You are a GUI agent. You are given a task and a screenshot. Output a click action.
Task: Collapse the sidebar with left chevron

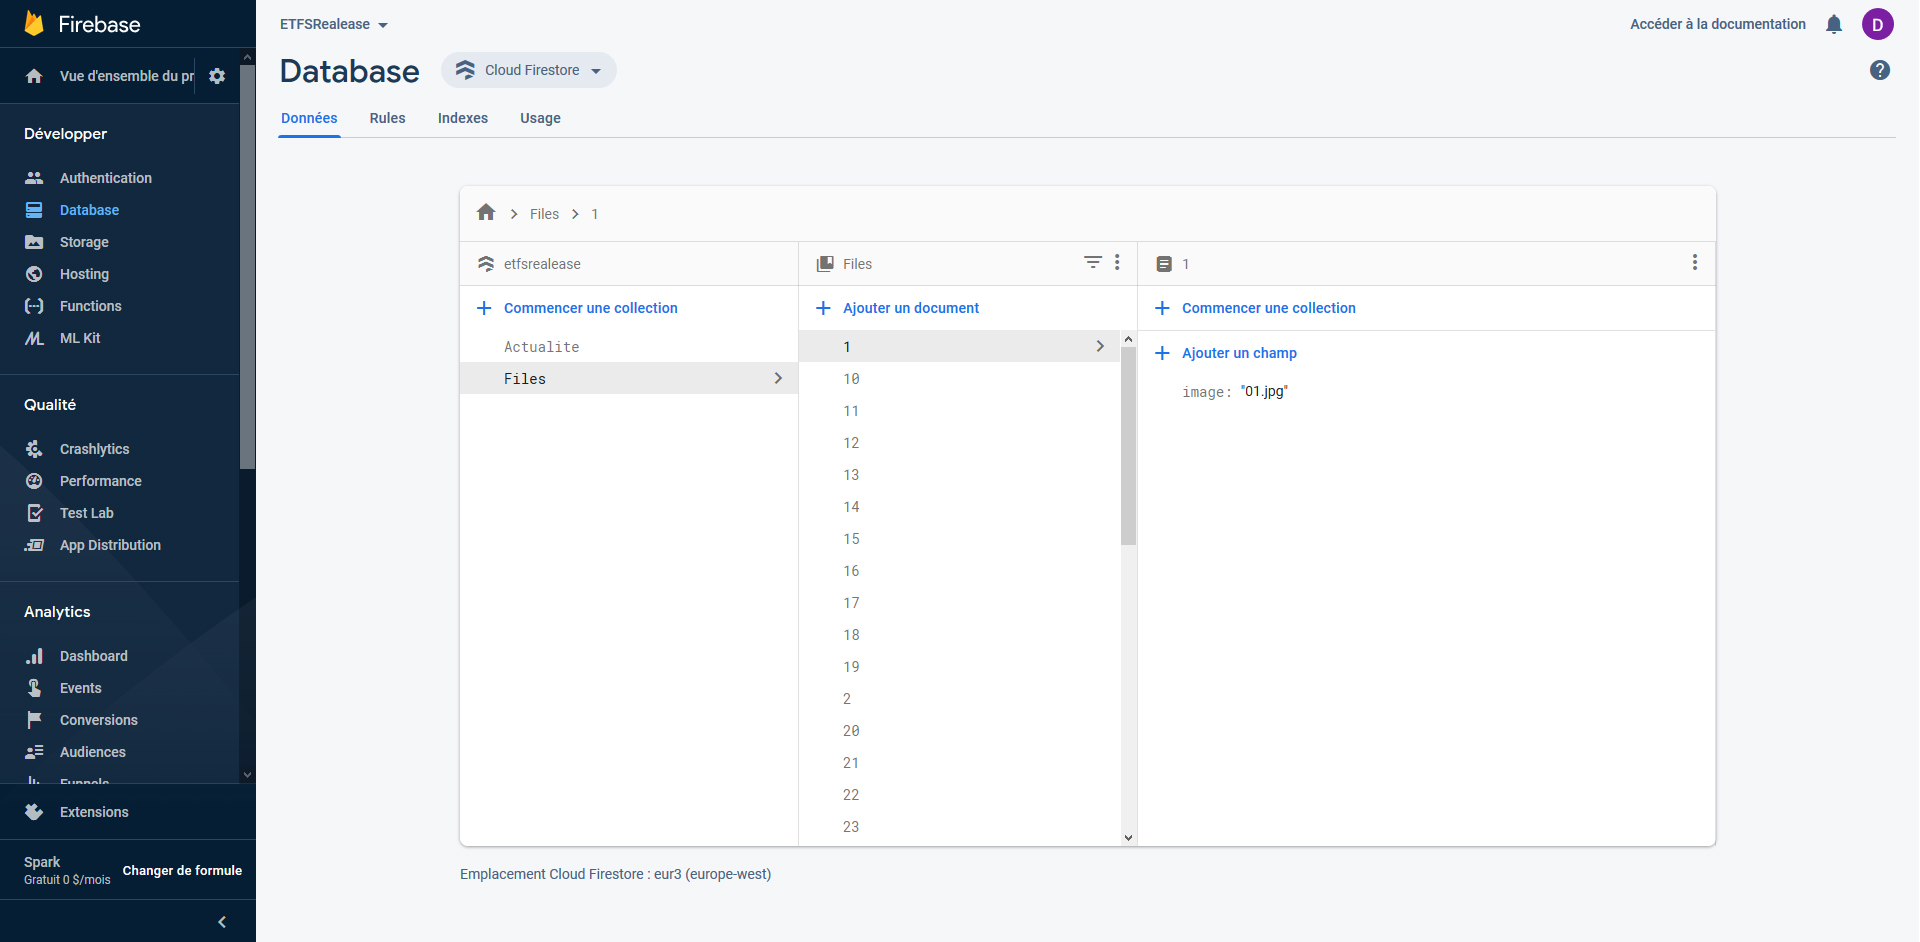[x=222, y=922]
